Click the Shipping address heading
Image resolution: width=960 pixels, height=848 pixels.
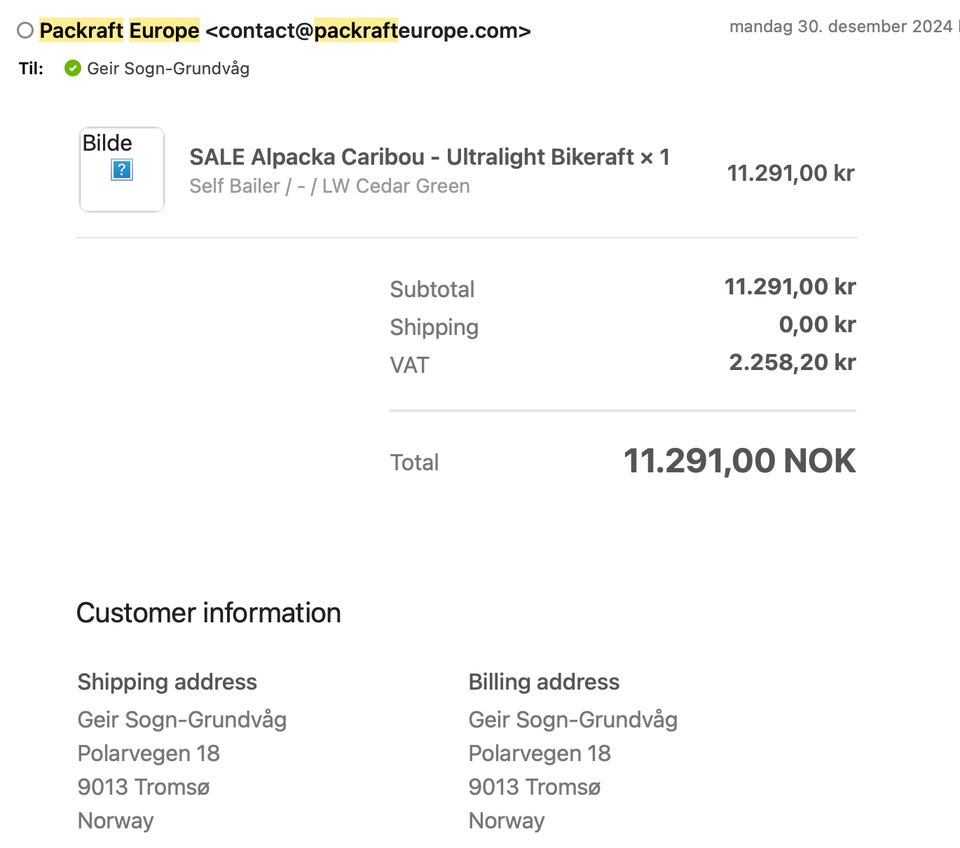point(167,682)
